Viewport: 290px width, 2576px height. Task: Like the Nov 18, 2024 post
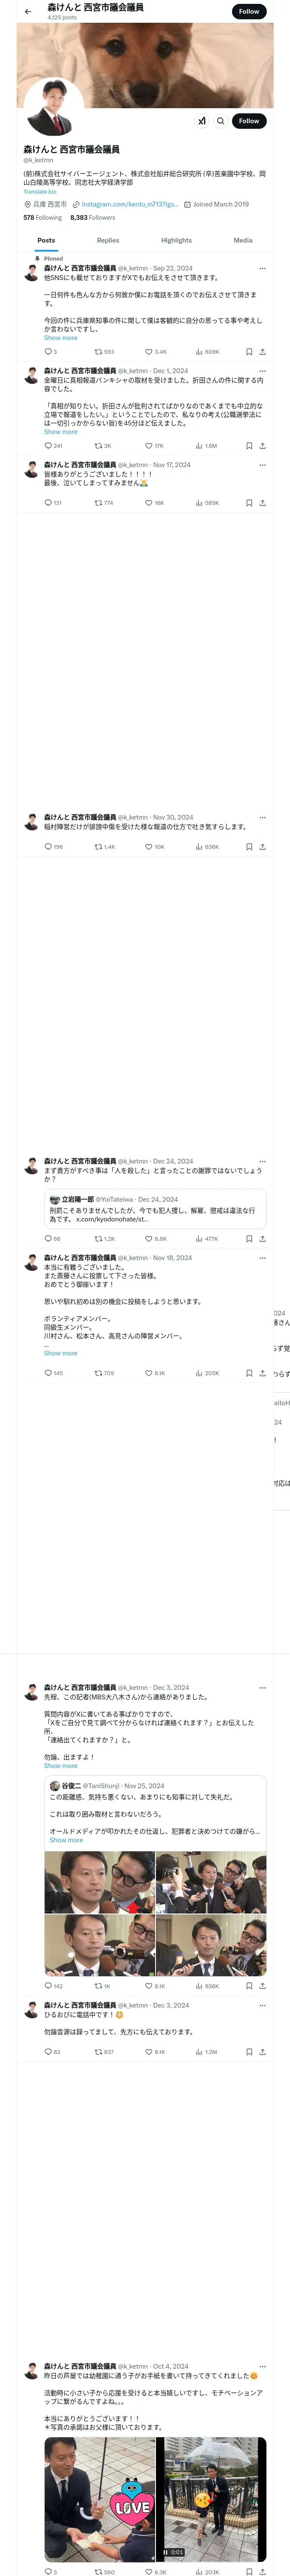click(149, 1373)
